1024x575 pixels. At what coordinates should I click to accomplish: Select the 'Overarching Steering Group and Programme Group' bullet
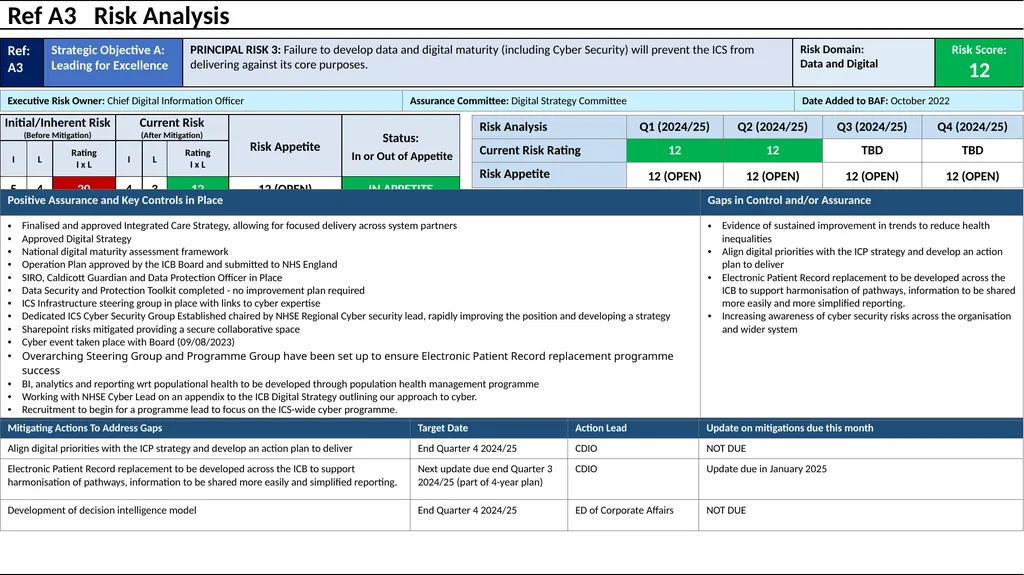point(347,363)
